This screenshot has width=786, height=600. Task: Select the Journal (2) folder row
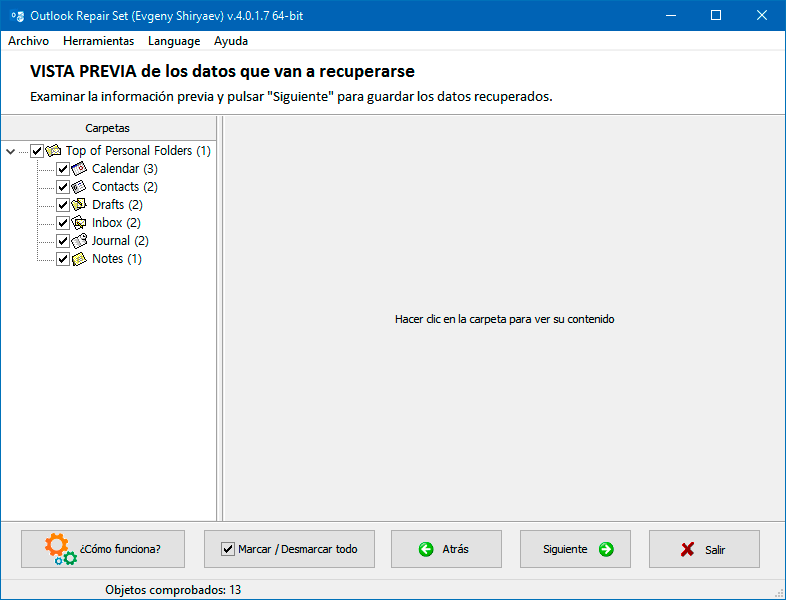(120, 241)
